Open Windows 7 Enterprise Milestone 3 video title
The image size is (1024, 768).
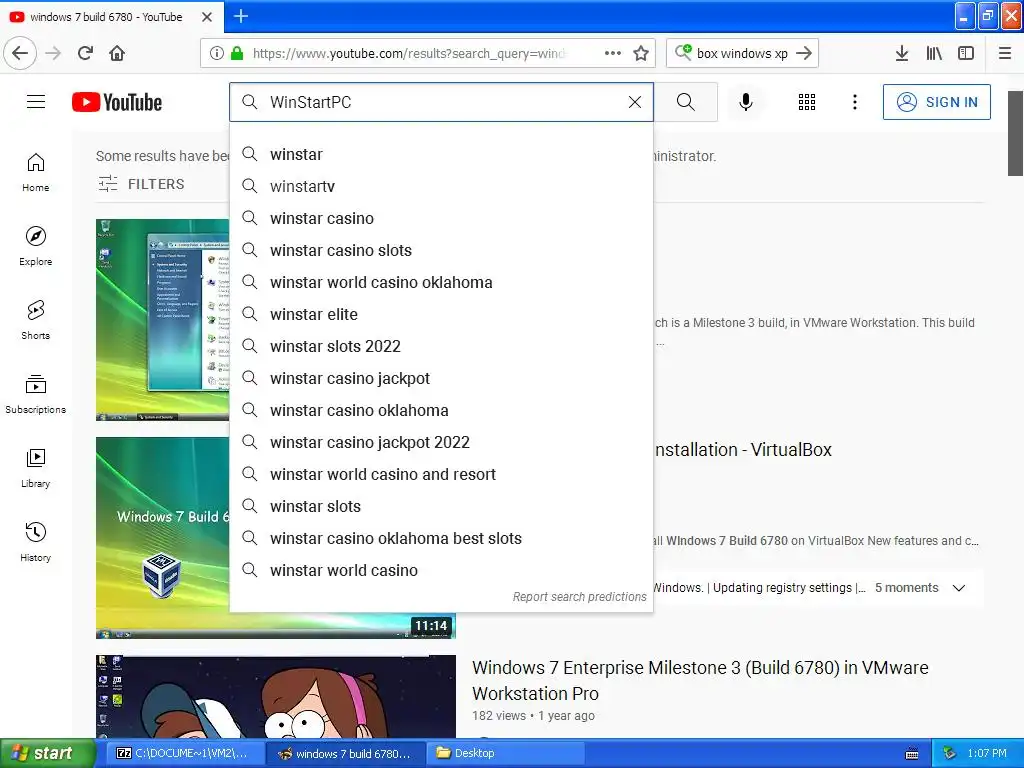pyautogui.click(x=700, y=680)
